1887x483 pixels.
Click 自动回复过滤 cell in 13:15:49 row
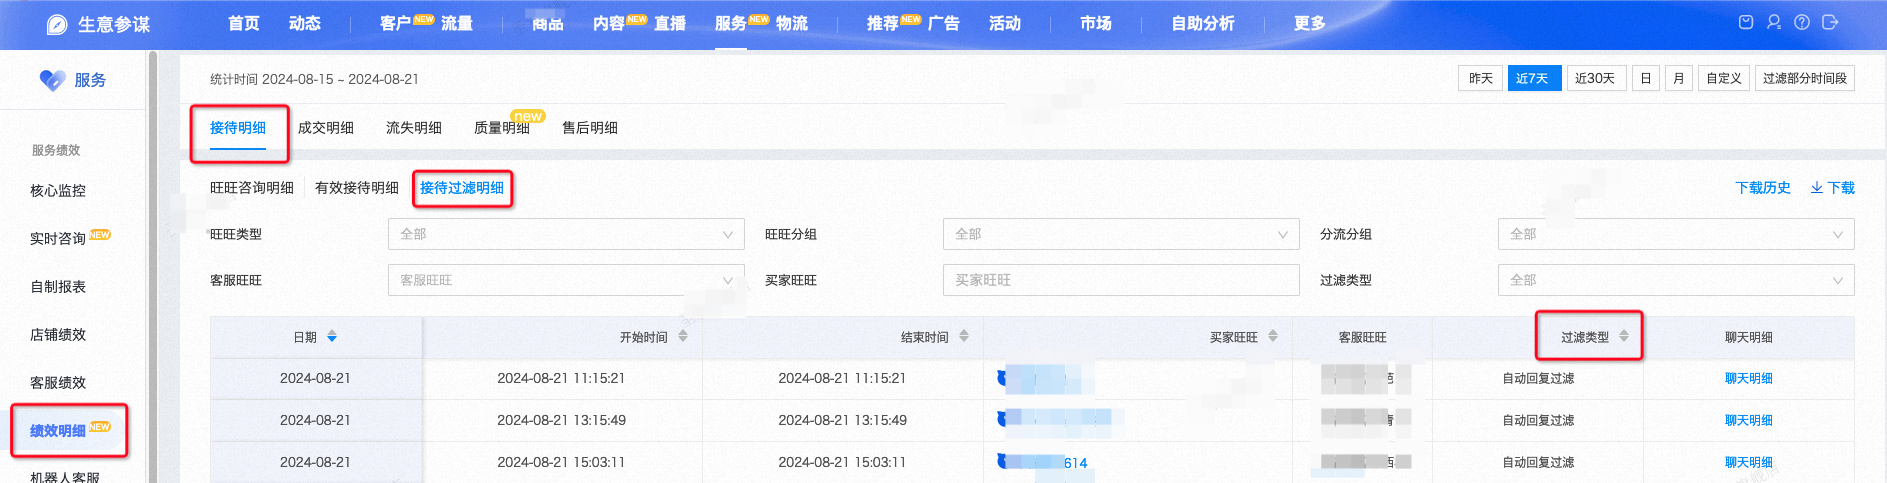click(1538, 421)
